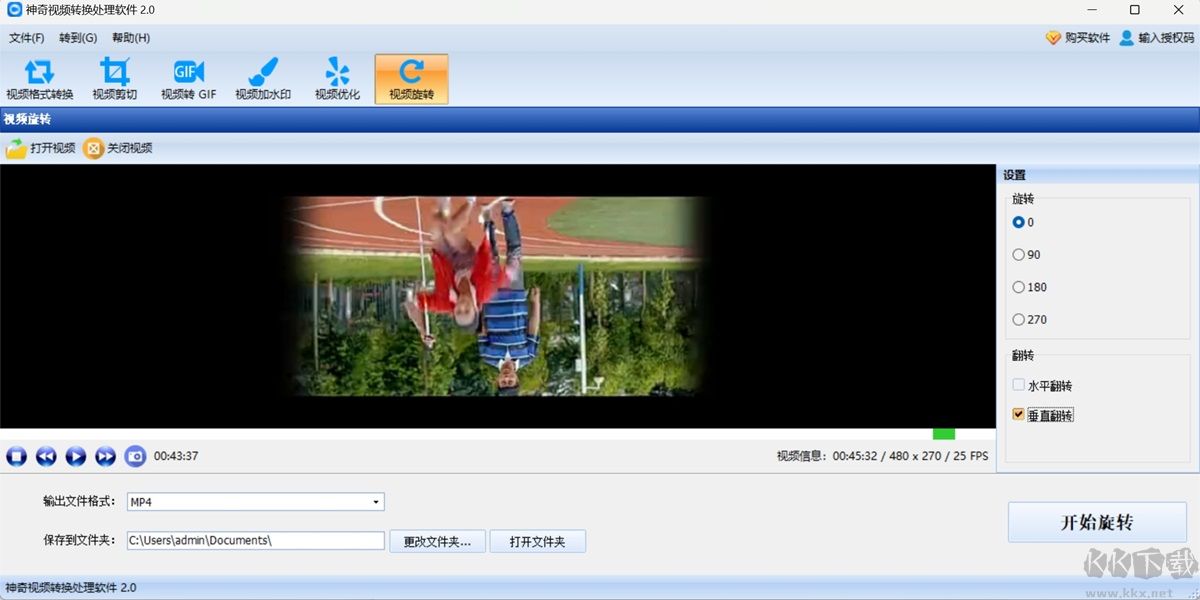Enable 水平翻转 checkbox
Viewport: 1200px width, 600px height.
click(x=1019, y=385)
